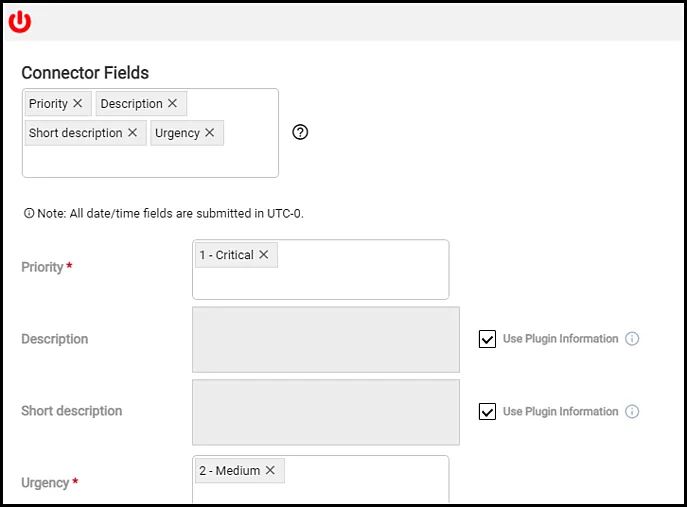Click the Connector Fields heading
The width and height of the screenshot is (687, 507).
[x=85, y=73]
